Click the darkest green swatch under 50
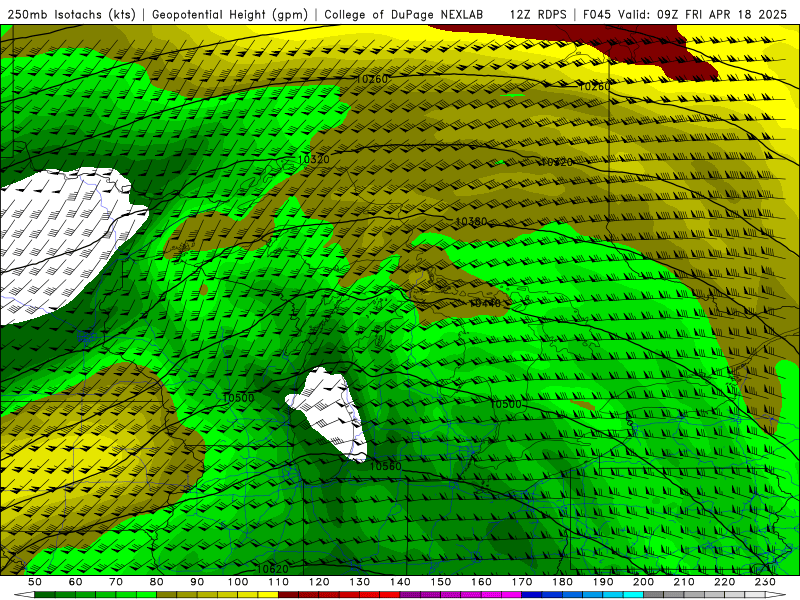The image size is (800, 600). click(45, 595)
